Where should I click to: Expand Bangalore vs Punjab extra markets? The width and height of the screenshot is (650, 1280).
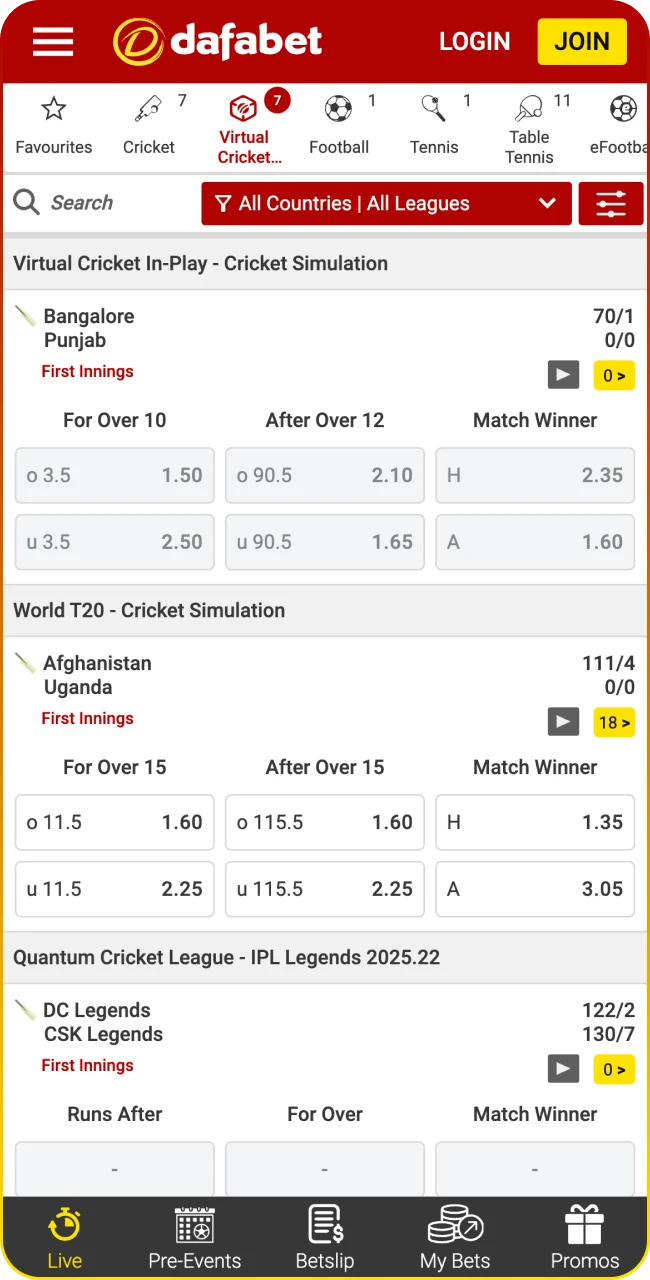[614, 375]
